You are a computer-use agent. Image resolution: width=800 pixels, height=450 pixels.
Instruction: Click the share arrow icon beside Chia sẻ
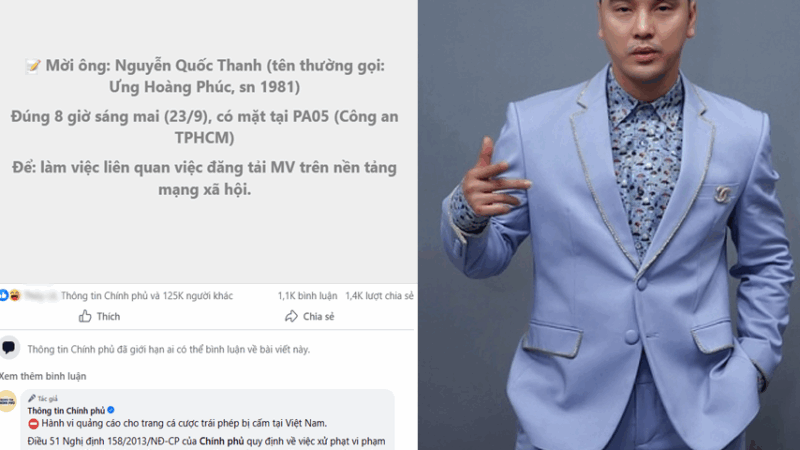pos(291,316)
